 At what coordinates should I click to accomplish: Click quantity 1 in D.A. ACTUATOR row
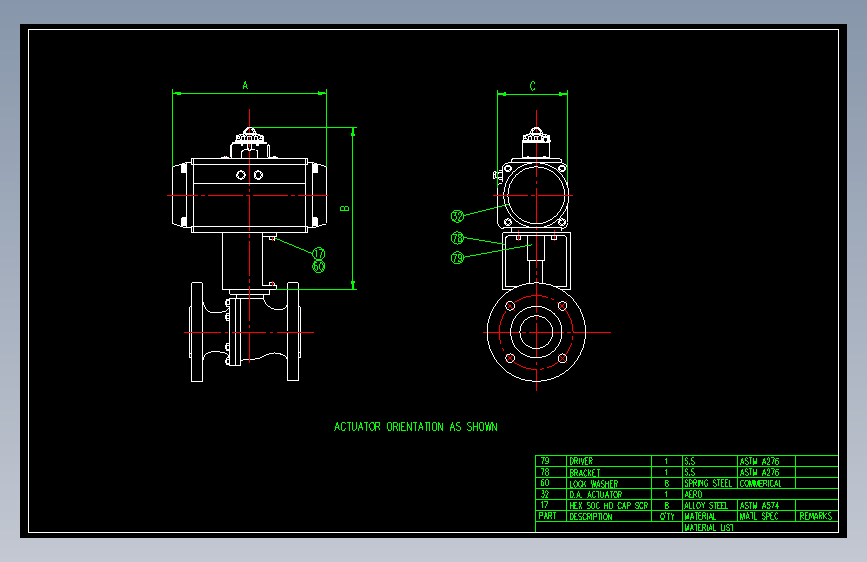click(x=667, y=494)
